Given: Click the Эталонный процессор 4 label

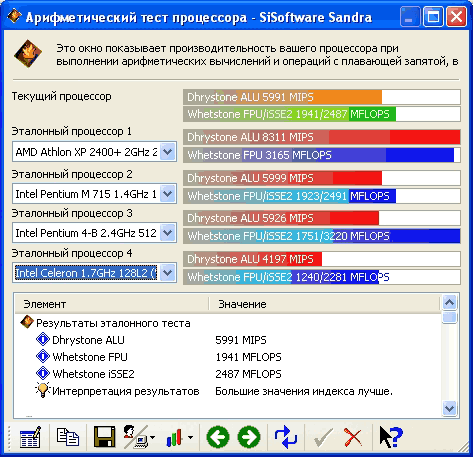Looking at the screenshot, I should click(x=72, y=253).
